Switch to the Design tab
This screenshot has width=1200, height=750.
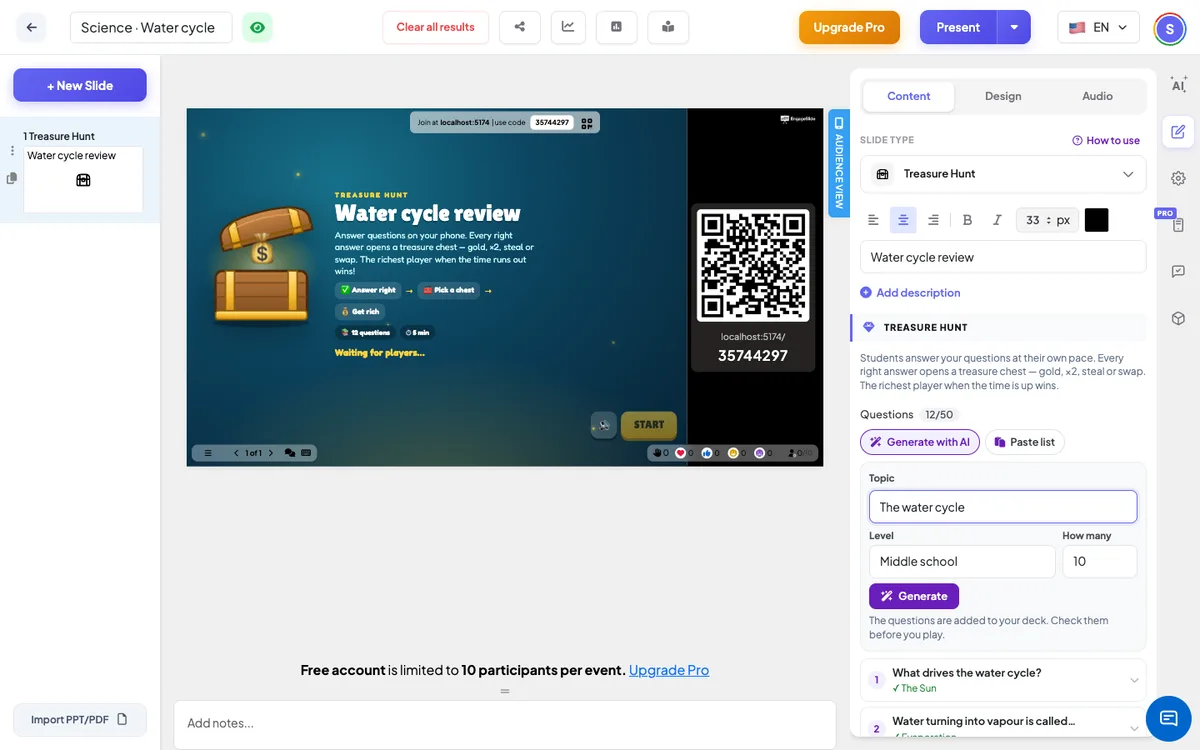[1003, 96]
